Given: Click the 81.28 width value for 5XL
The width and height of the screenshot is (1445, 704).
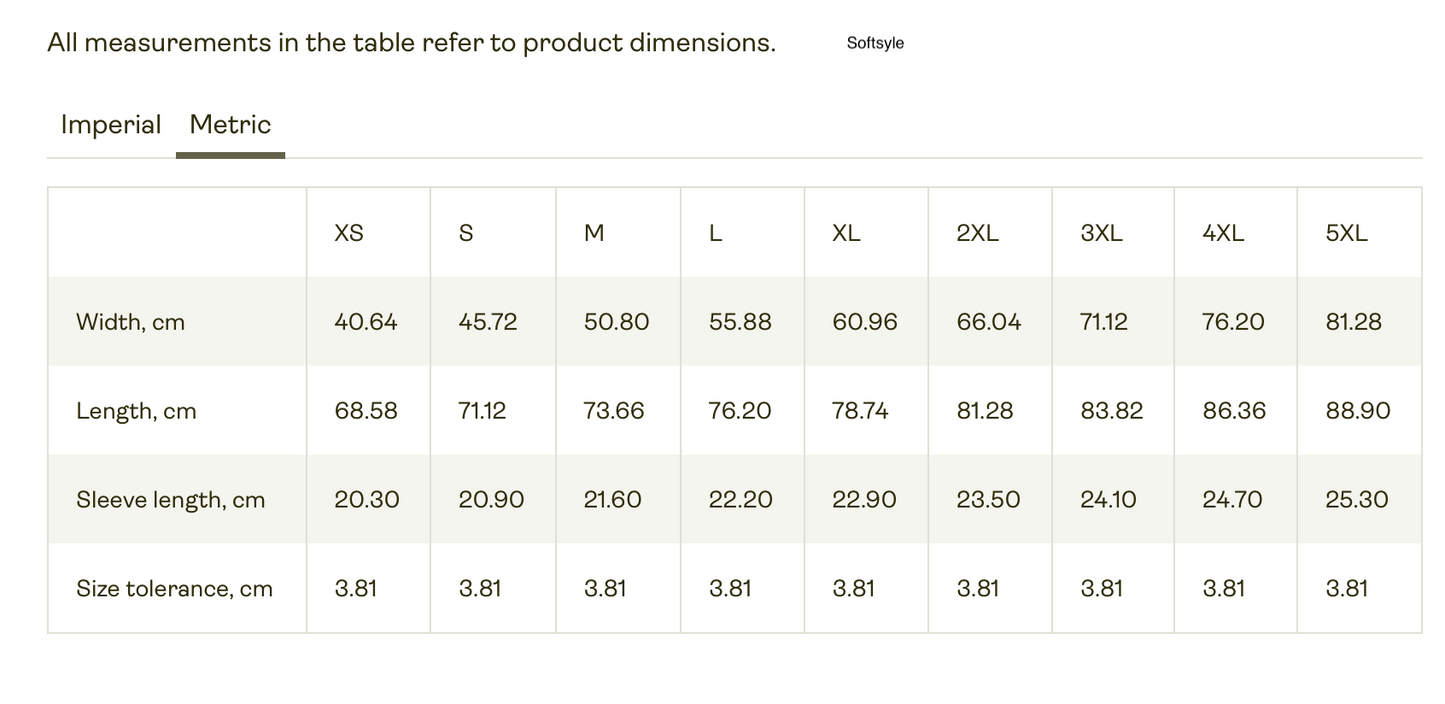Looking at the screenshot, I should [x=1353, y=322].
